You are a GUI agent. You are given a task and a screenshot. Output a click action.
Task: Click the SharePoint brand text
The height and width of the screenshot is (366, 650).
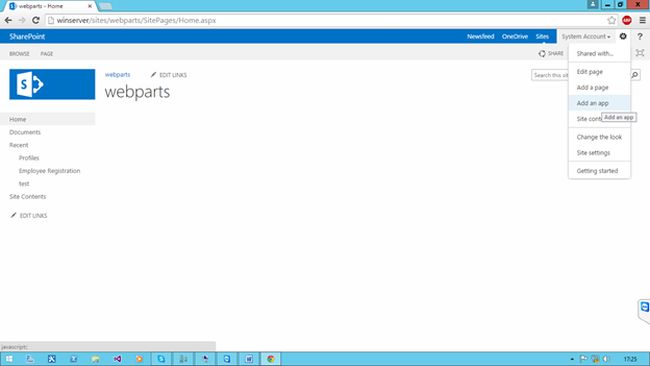27,36
